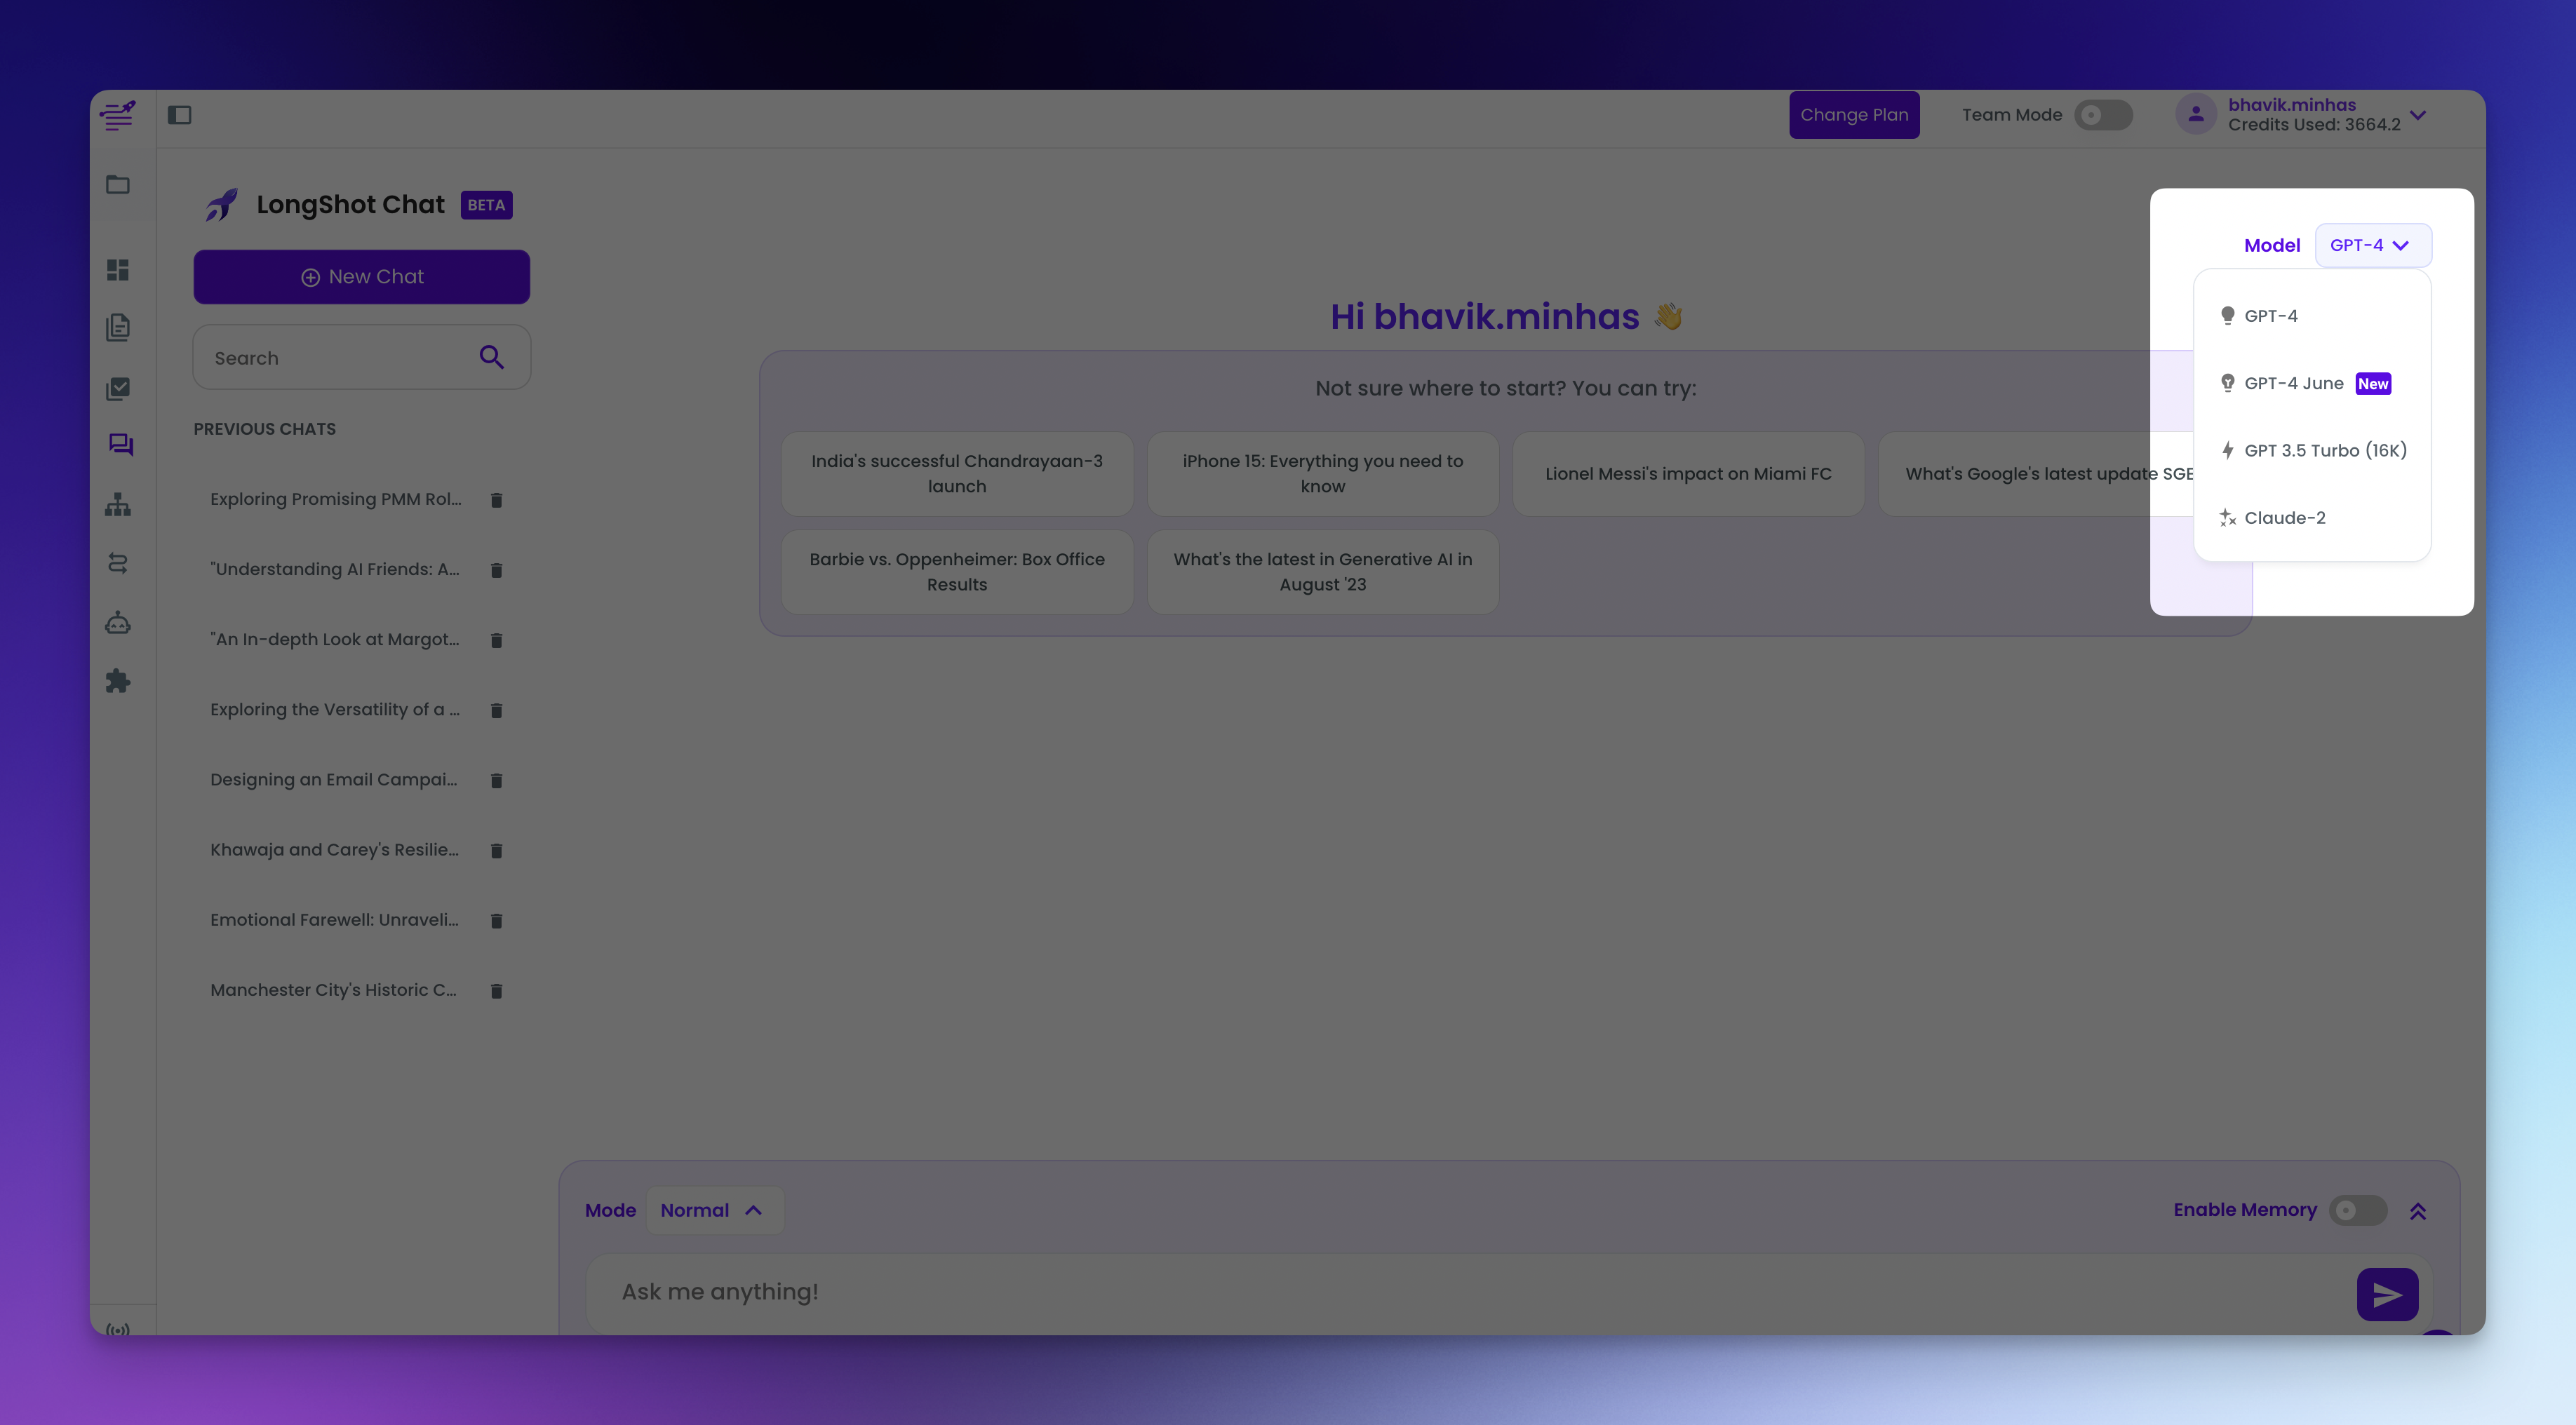2576x1425 pixels.
Task: Click the user avatar icon
Action: (x=2196, y=115)
